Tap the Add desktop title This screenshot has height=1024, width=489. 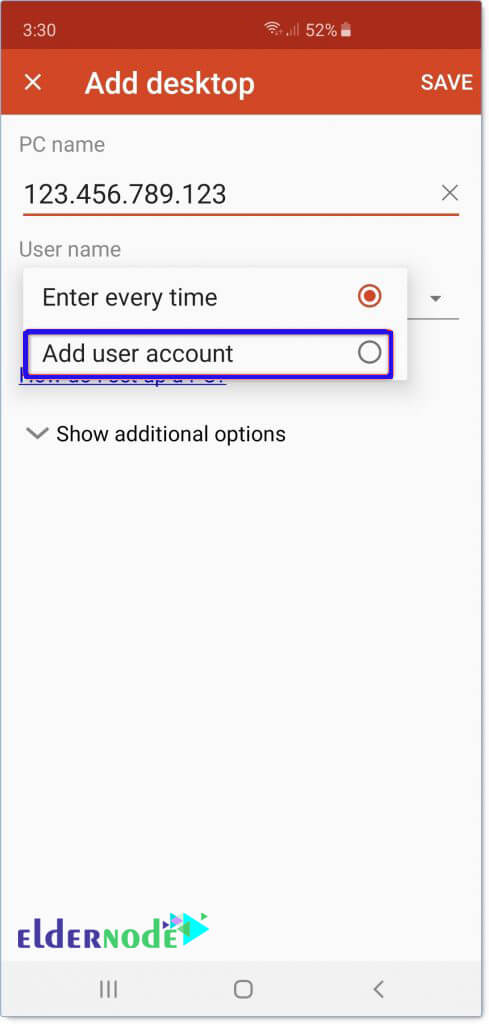(170, 84)
